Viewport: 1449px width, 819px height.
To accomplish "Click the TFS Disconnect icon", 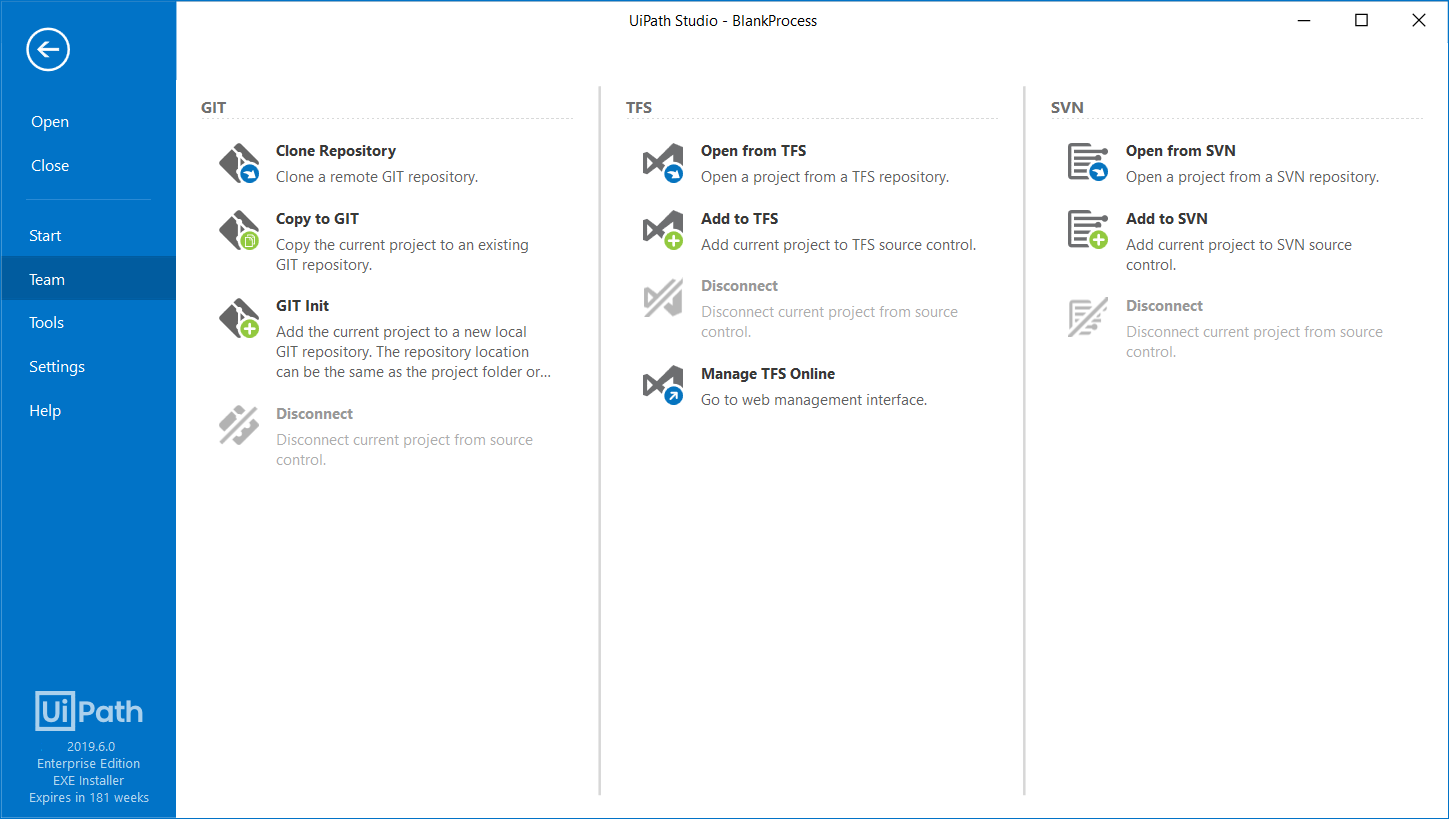I will 663,298.
